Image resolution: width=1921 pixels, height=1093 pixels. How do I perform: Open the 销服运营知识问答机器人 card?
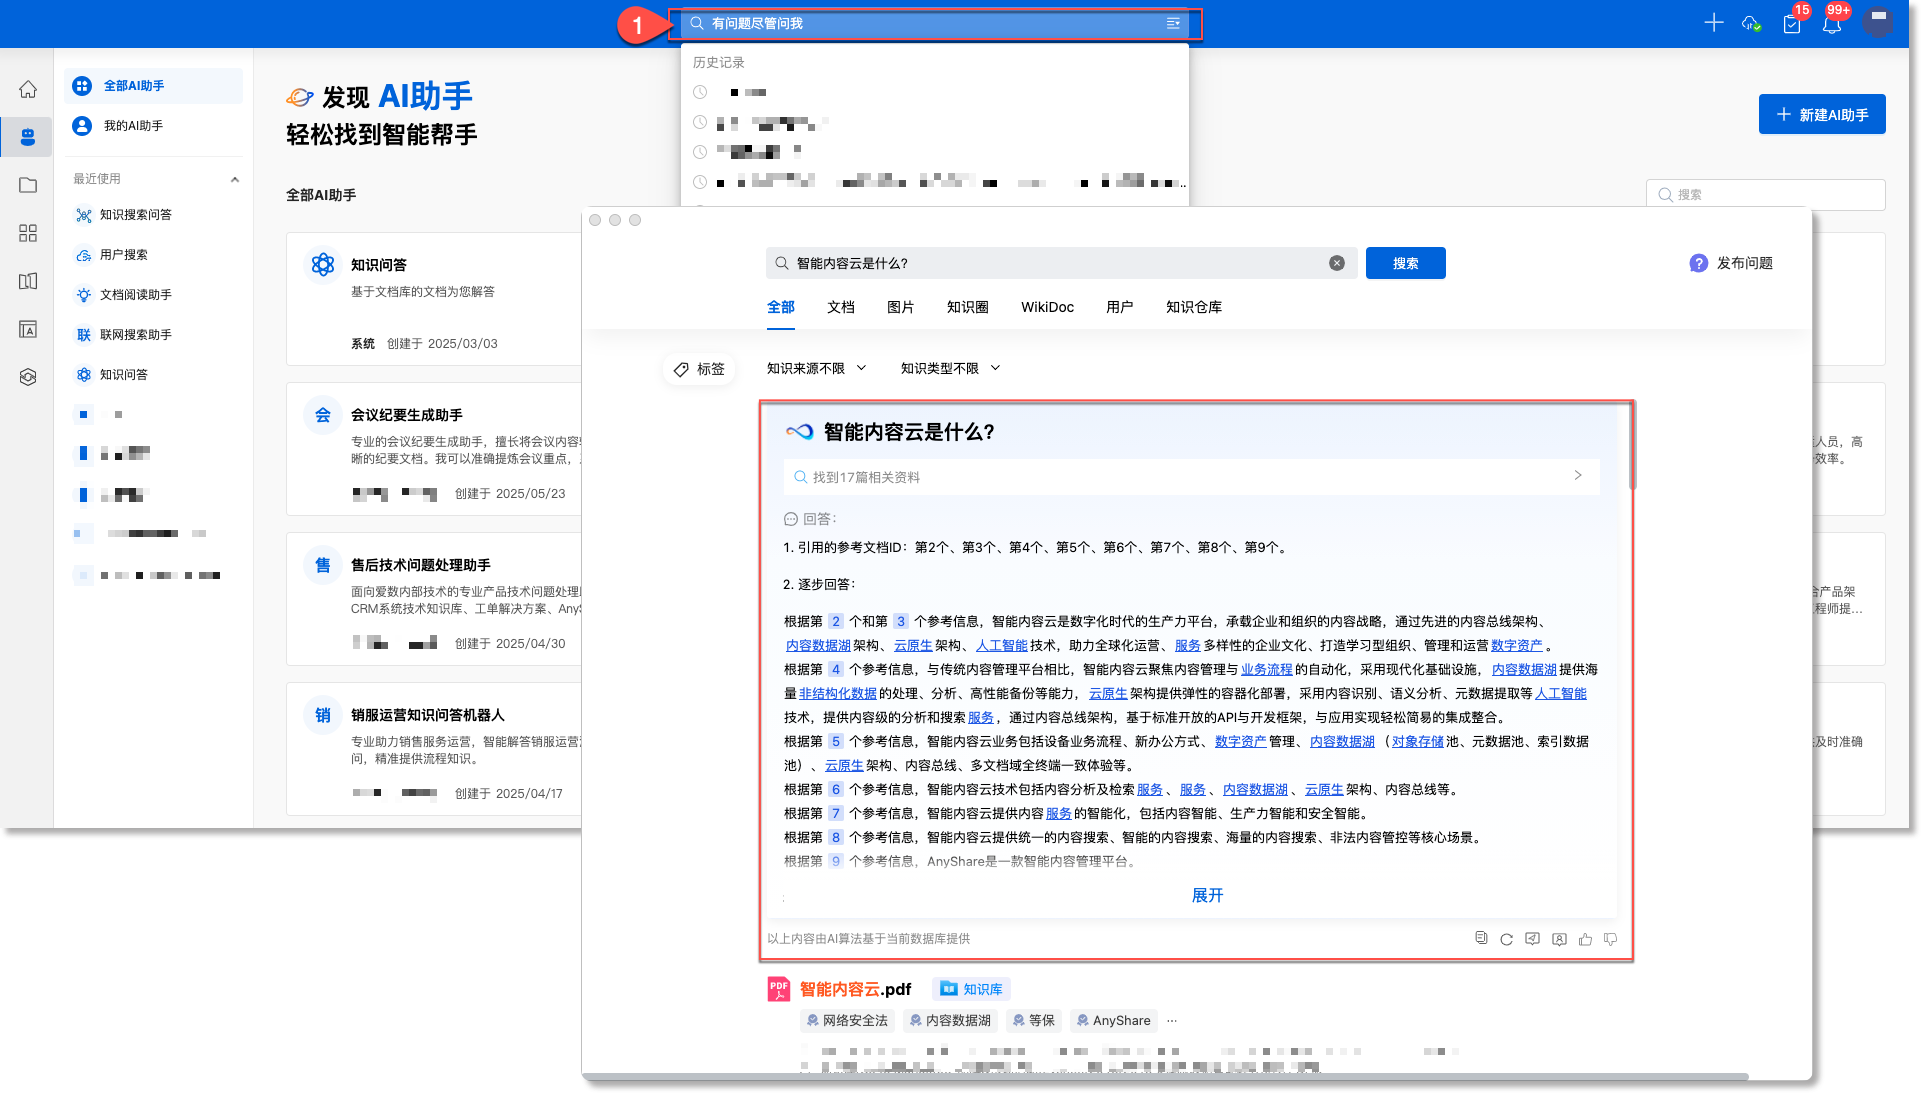(x=435, y=749)
